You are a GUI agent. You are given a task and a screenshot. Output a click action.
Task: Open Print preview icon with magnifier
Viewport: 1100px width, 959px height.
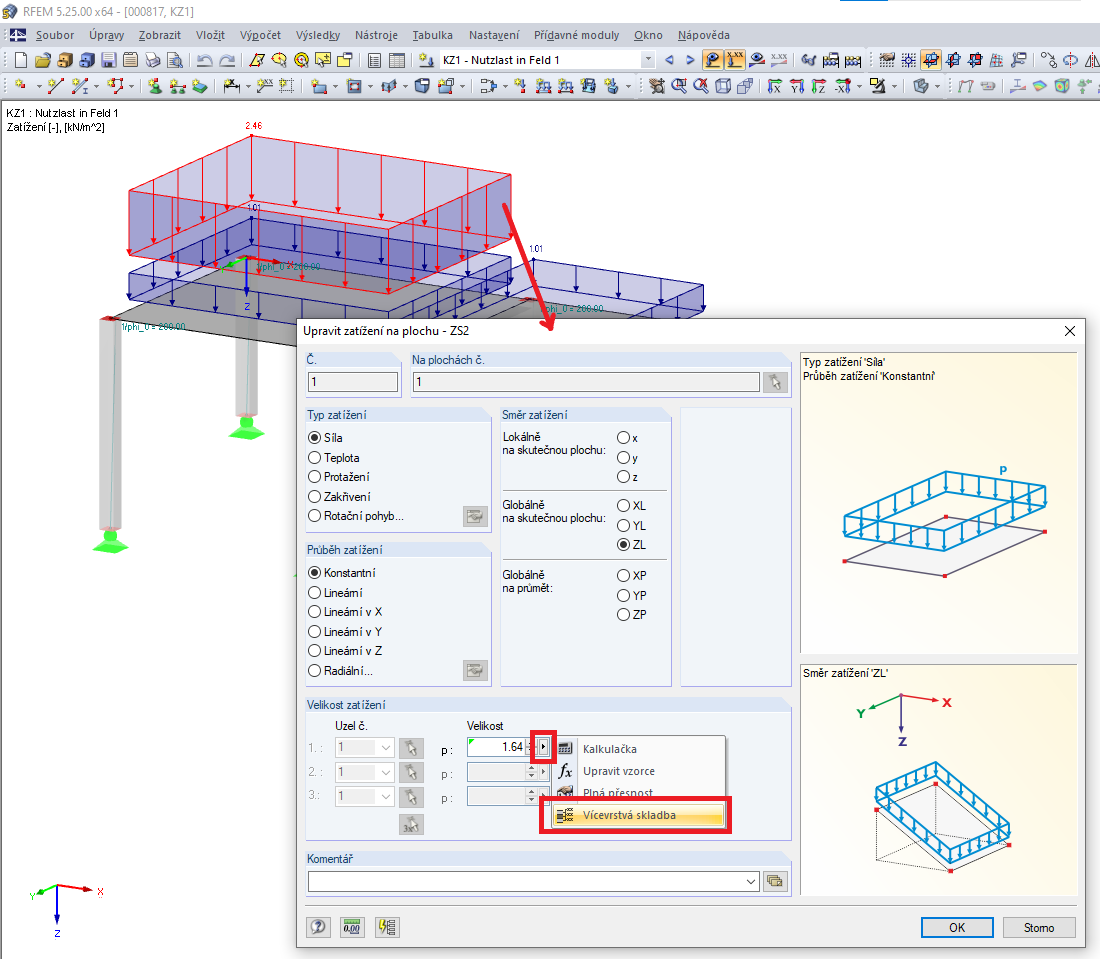(174, 60)
